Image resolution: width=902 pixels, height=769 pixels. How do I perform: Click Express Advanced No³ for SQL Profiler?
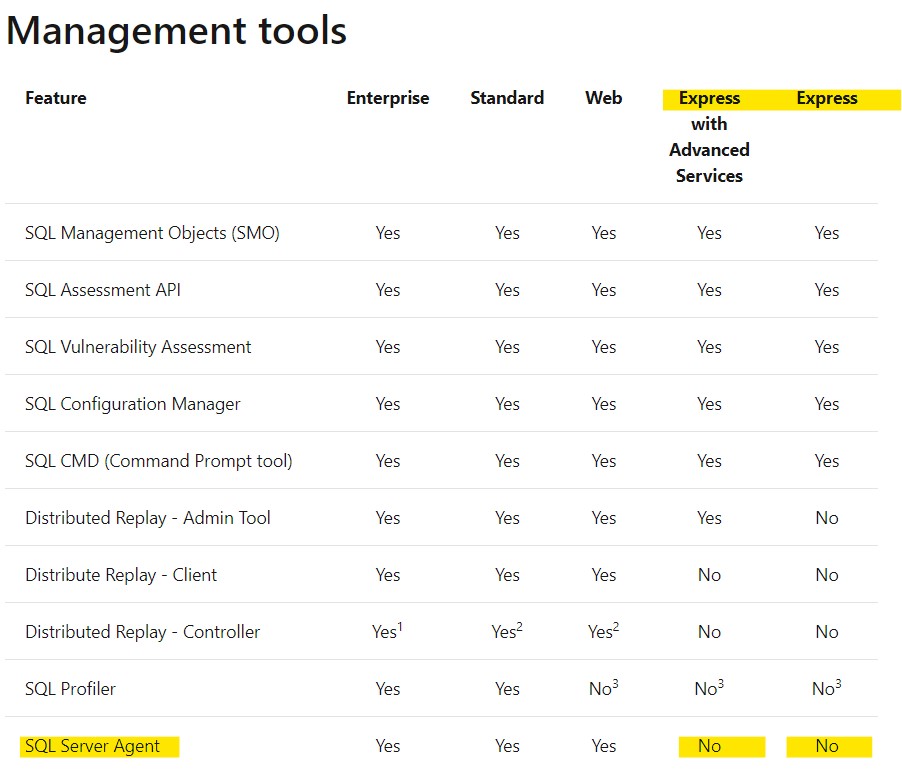tap(709, 688)
